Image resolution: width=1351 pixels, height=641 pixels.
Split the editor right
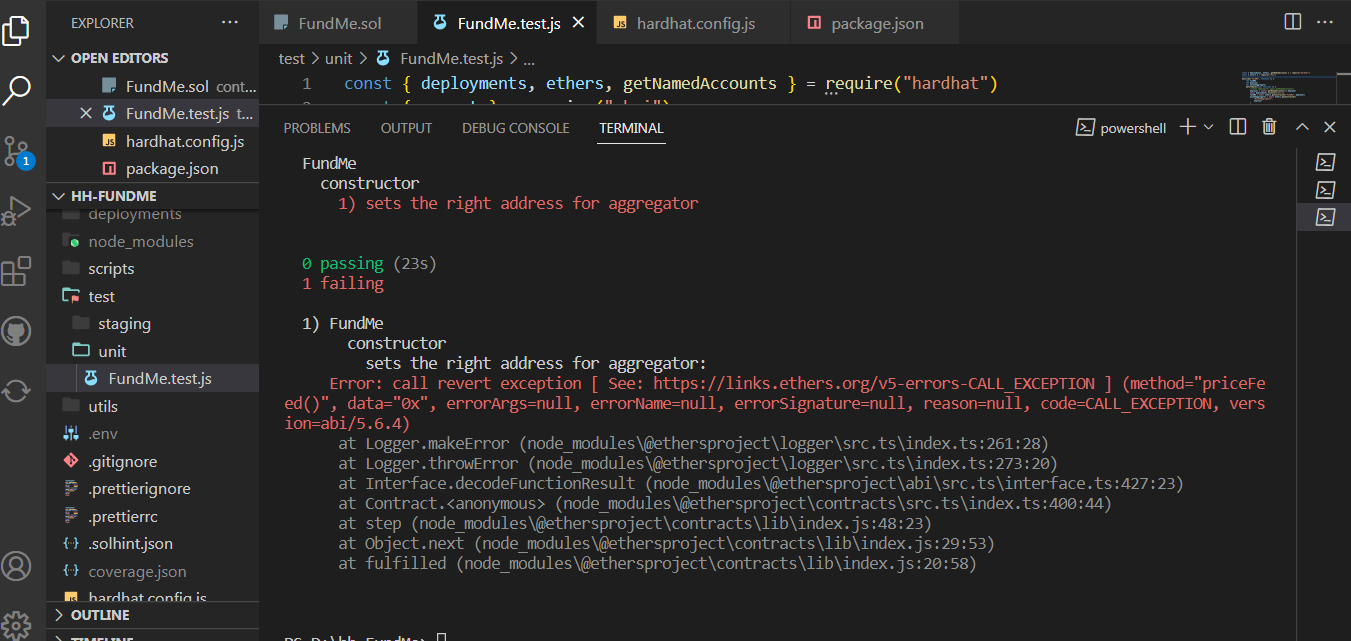pos(1293,22)
